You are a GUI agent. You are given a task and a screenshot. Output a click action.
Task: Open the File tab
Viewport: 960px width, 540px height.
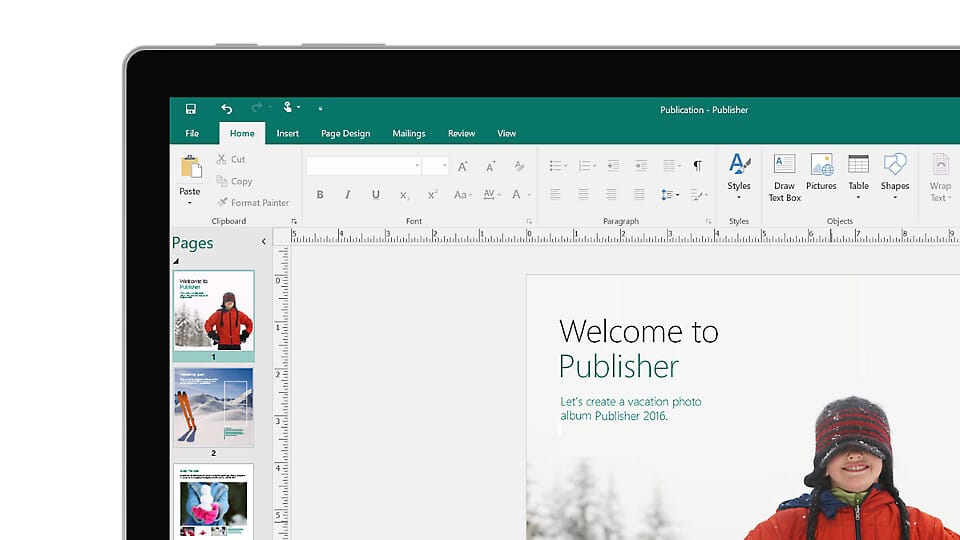pyautogui.click(x=192, y=133)
